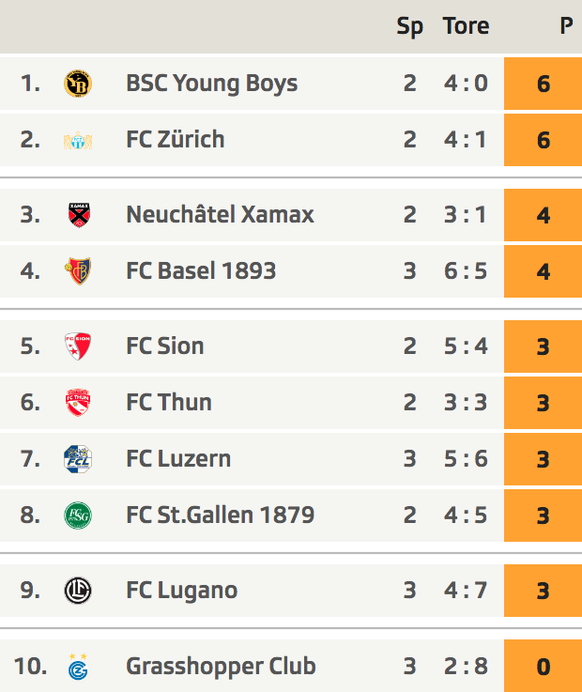This screenshot has height=692, width=582.
Task: Click the orange points cell for FC Lugano
Action: click(543, 590)
